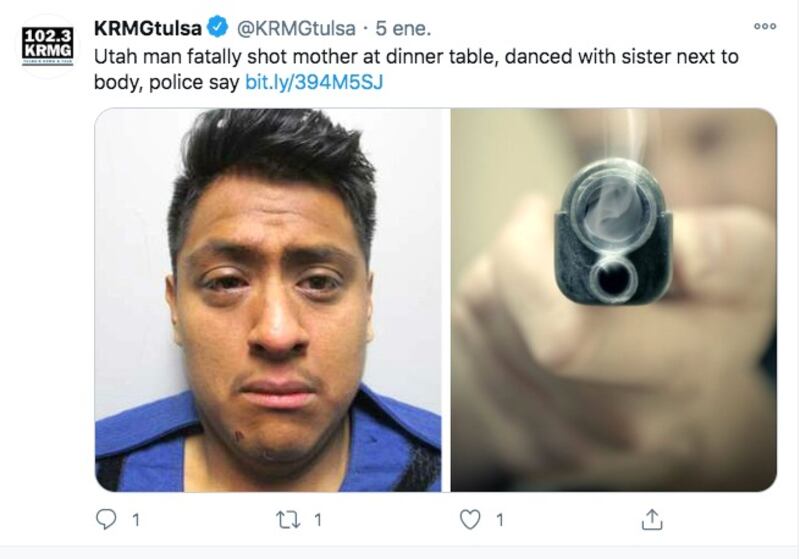The image size is (800, 559).
Task: Click the tweet headline text
Action: pos(416,69)
